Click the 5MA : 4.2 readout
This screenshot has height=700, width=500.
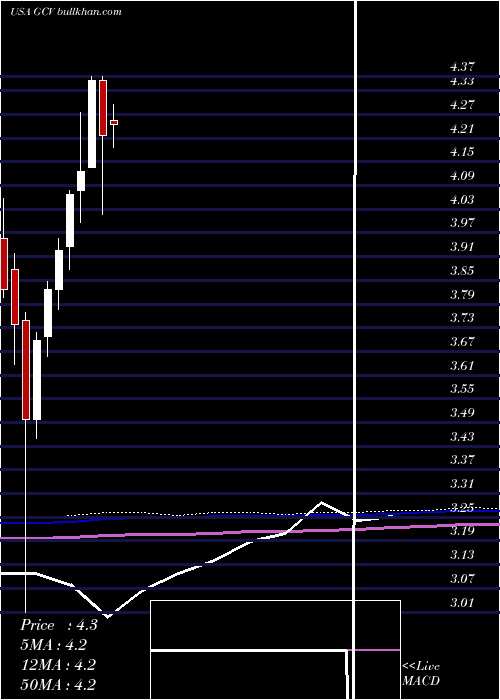pyautogui.click(x=54, y=645)
